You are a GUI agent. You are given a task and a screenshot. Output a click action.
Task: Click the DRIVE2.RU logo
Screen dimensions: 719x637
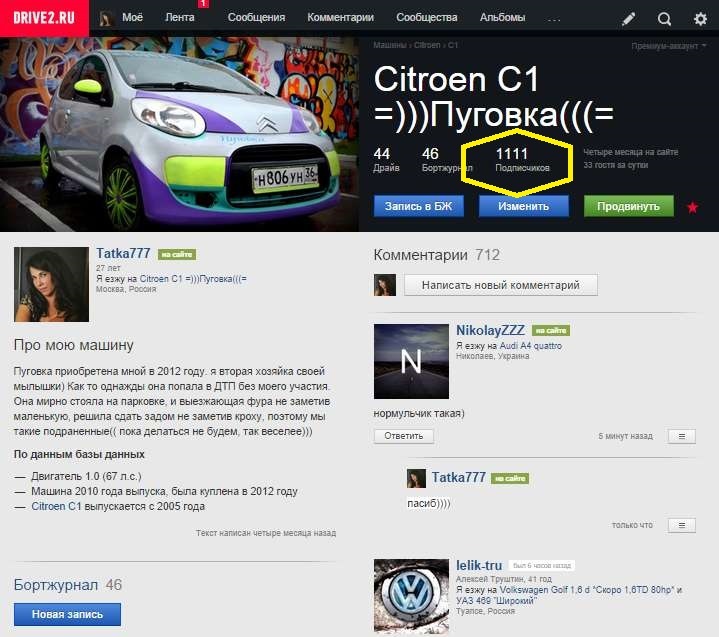[44, 18]
